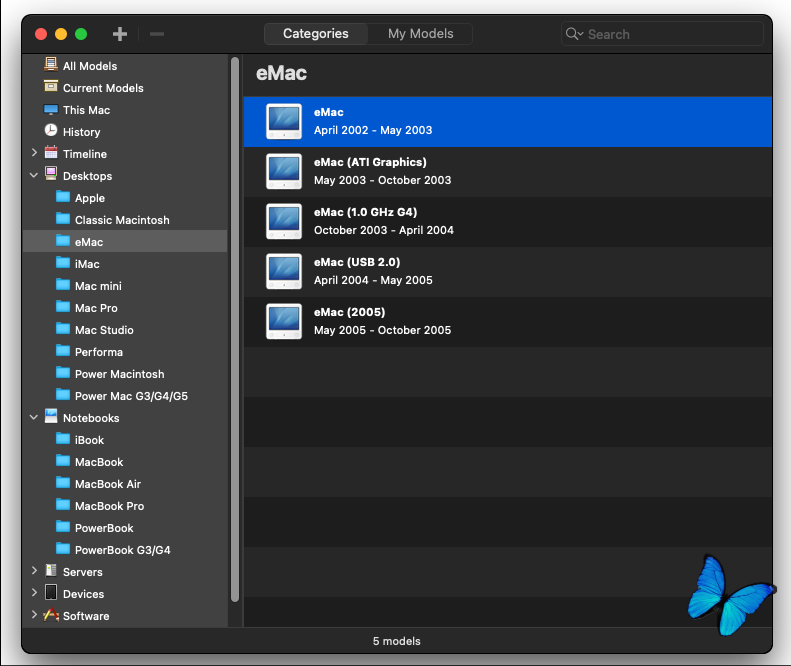
Task: Click the PowerBook folder icon
Action: [63, 526]
